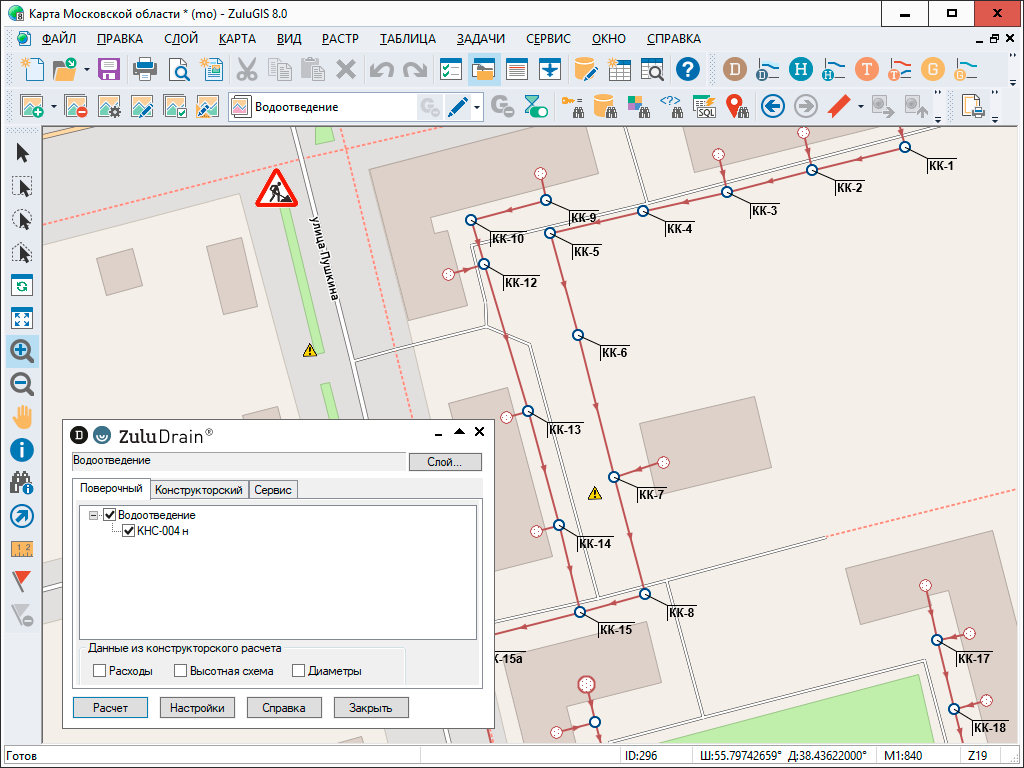1024x768 pixels.
Task: Open the ЗАДАЧИ menu
Action: point(480,39)
